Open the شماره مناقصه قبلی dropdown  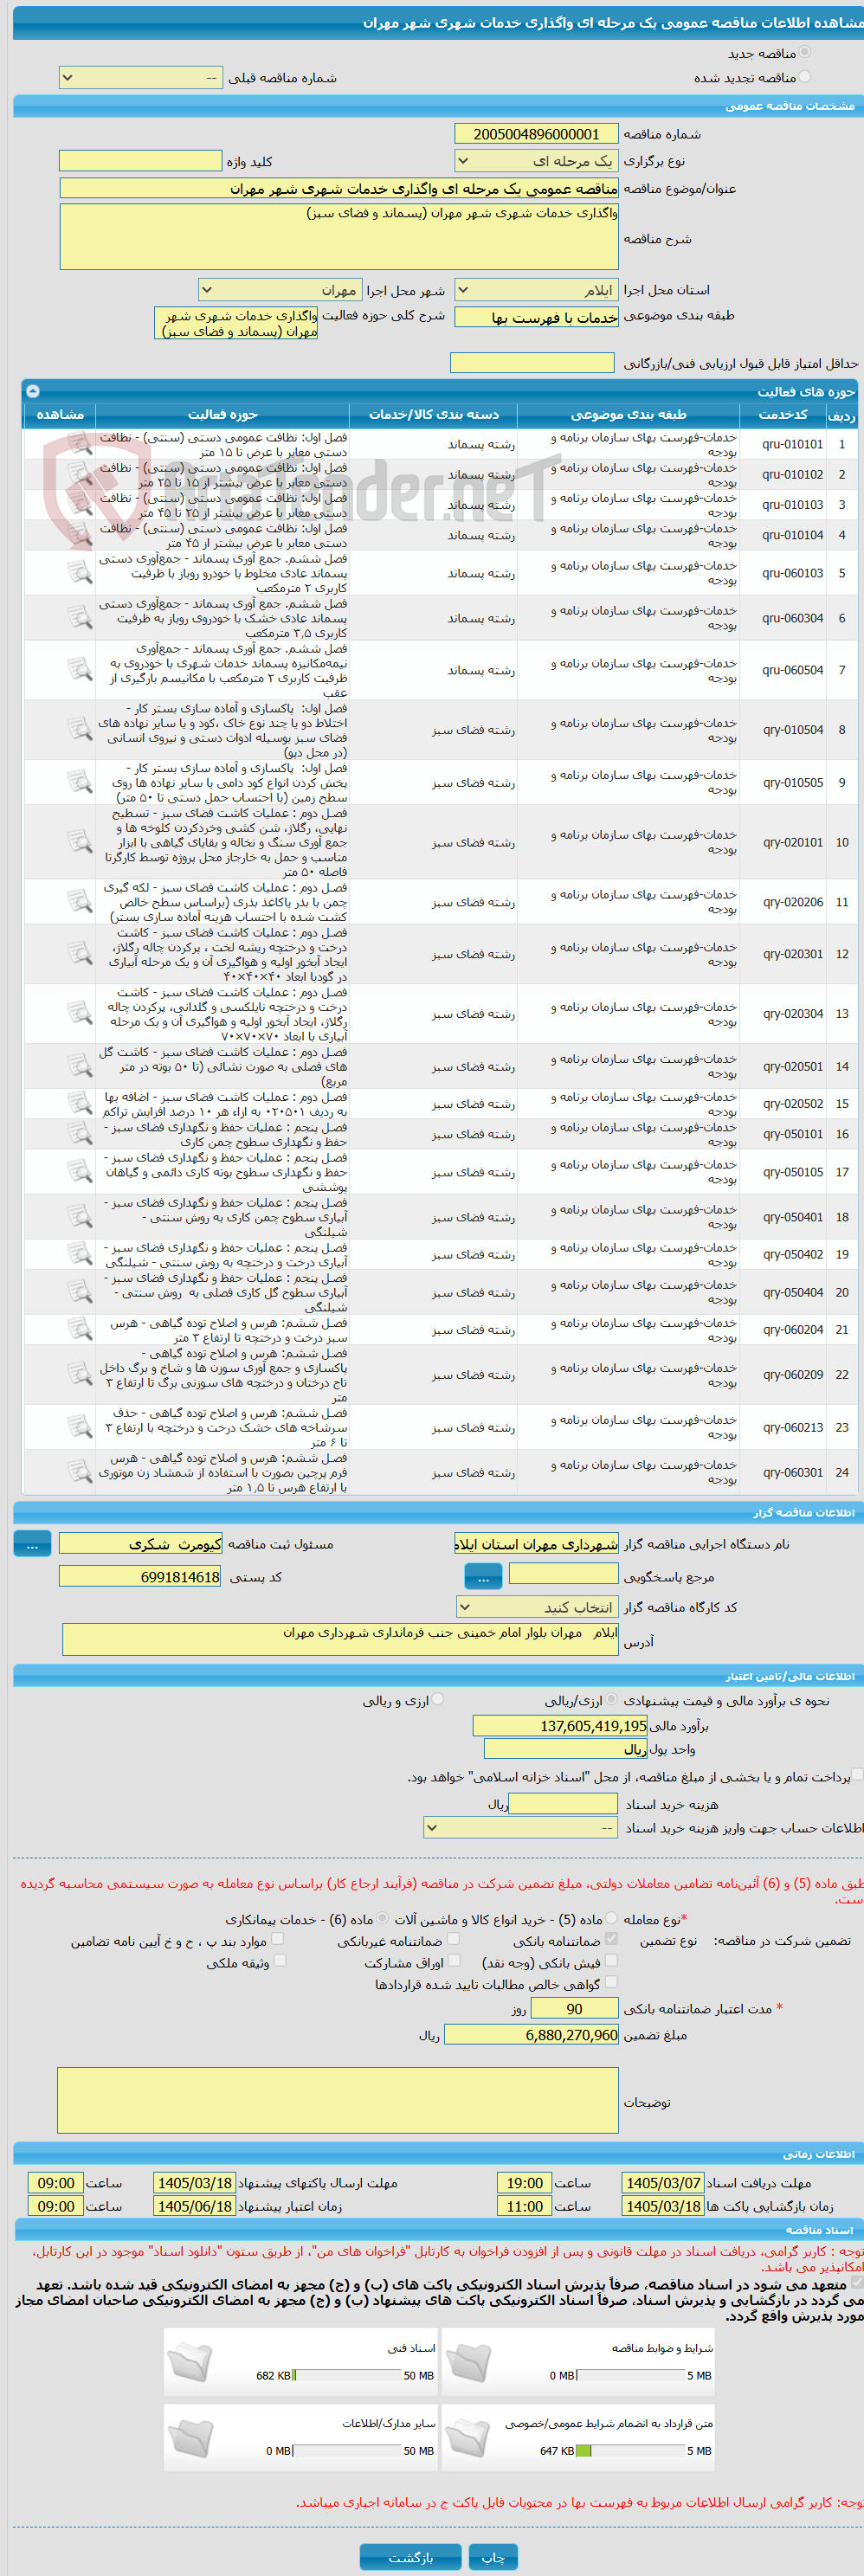141,78
